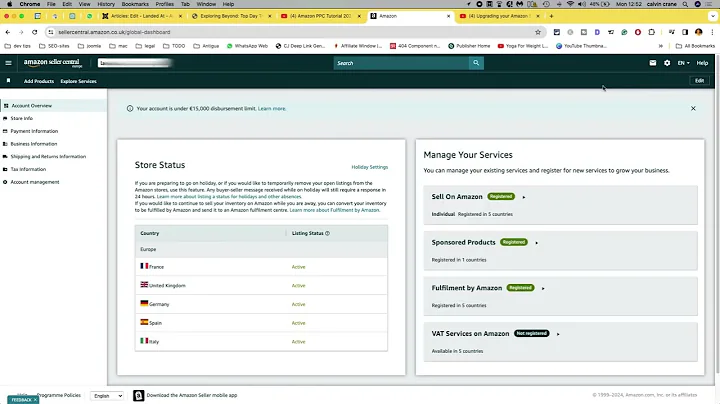Image resolution: width=720 pixels, height=404 pixels.
Task: Open the Chrome extensions puzzle icon
Action: (651, 32)
